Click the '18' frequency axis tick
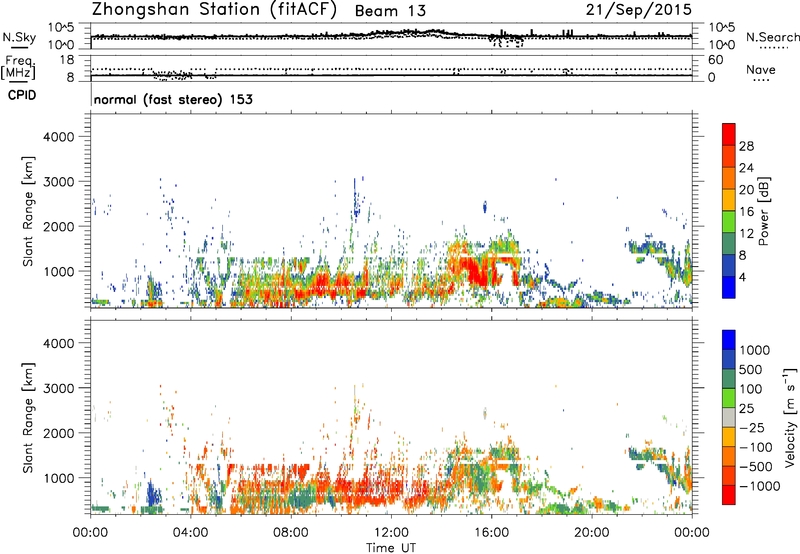 click(x=67, y=60)
